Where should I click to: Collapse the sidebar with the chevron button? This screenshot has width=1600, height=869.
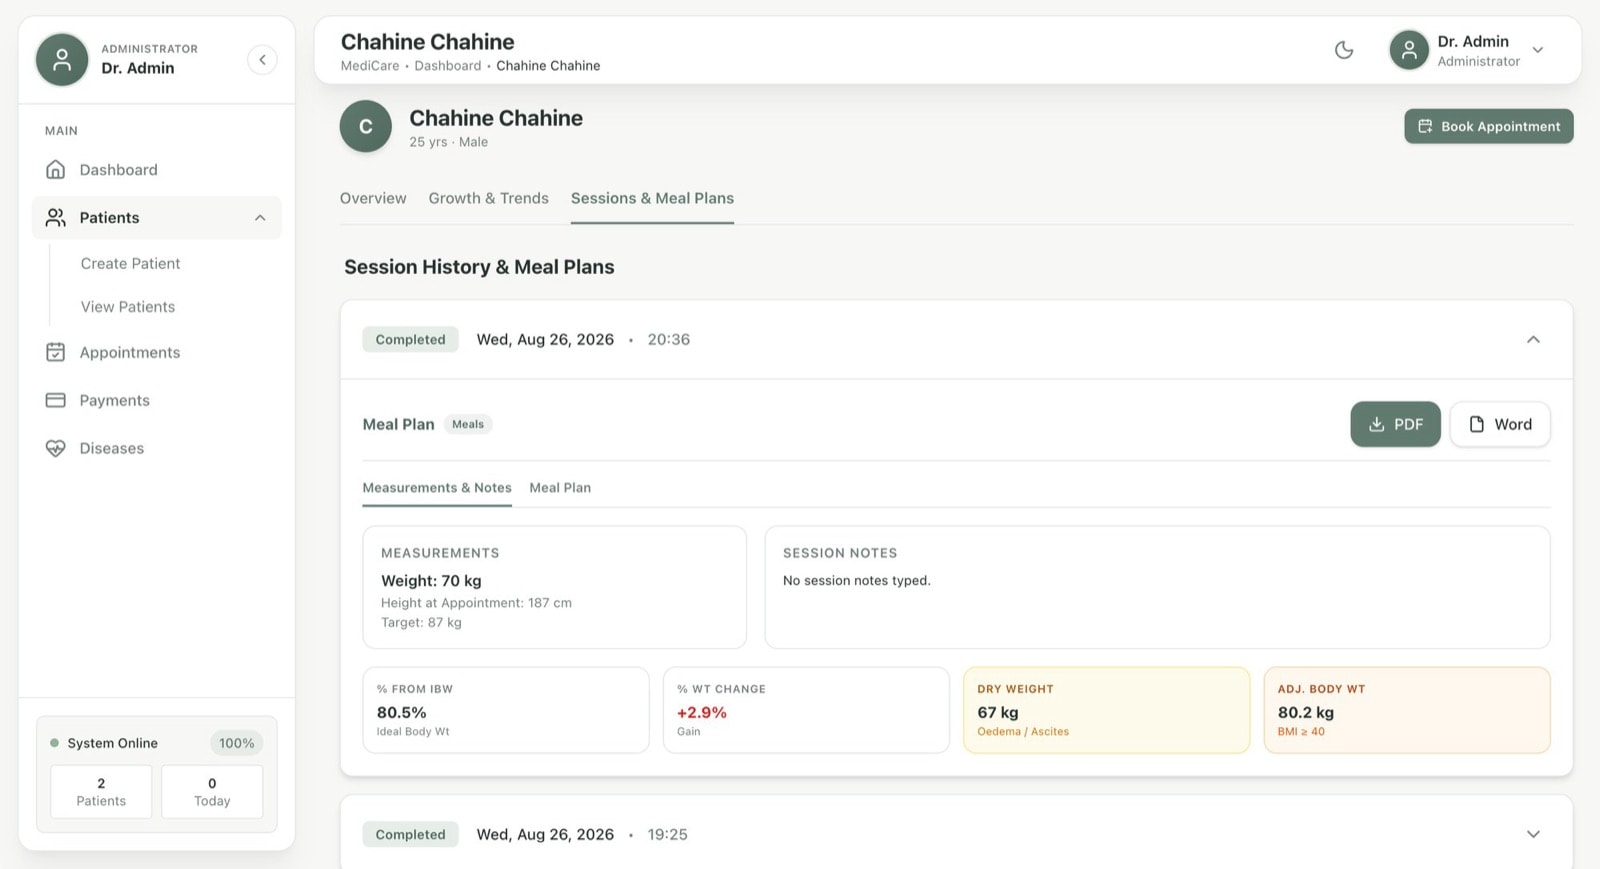click(x=262, y=60)
